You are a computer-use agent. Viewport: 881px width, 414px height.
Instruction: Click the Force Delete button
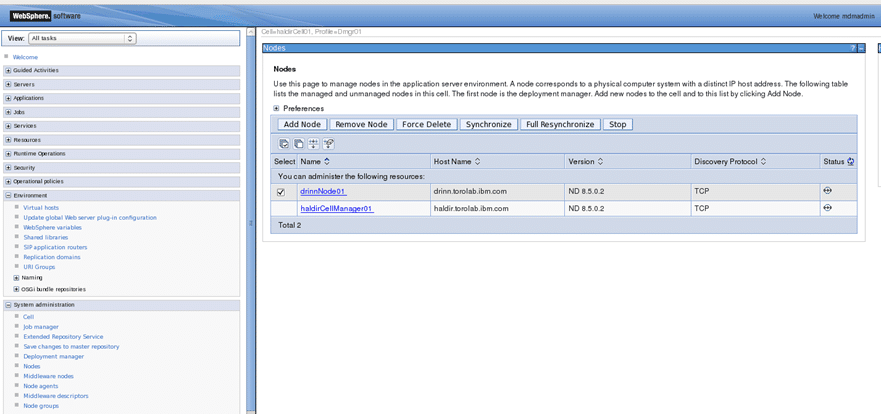[x=426, y=124]
